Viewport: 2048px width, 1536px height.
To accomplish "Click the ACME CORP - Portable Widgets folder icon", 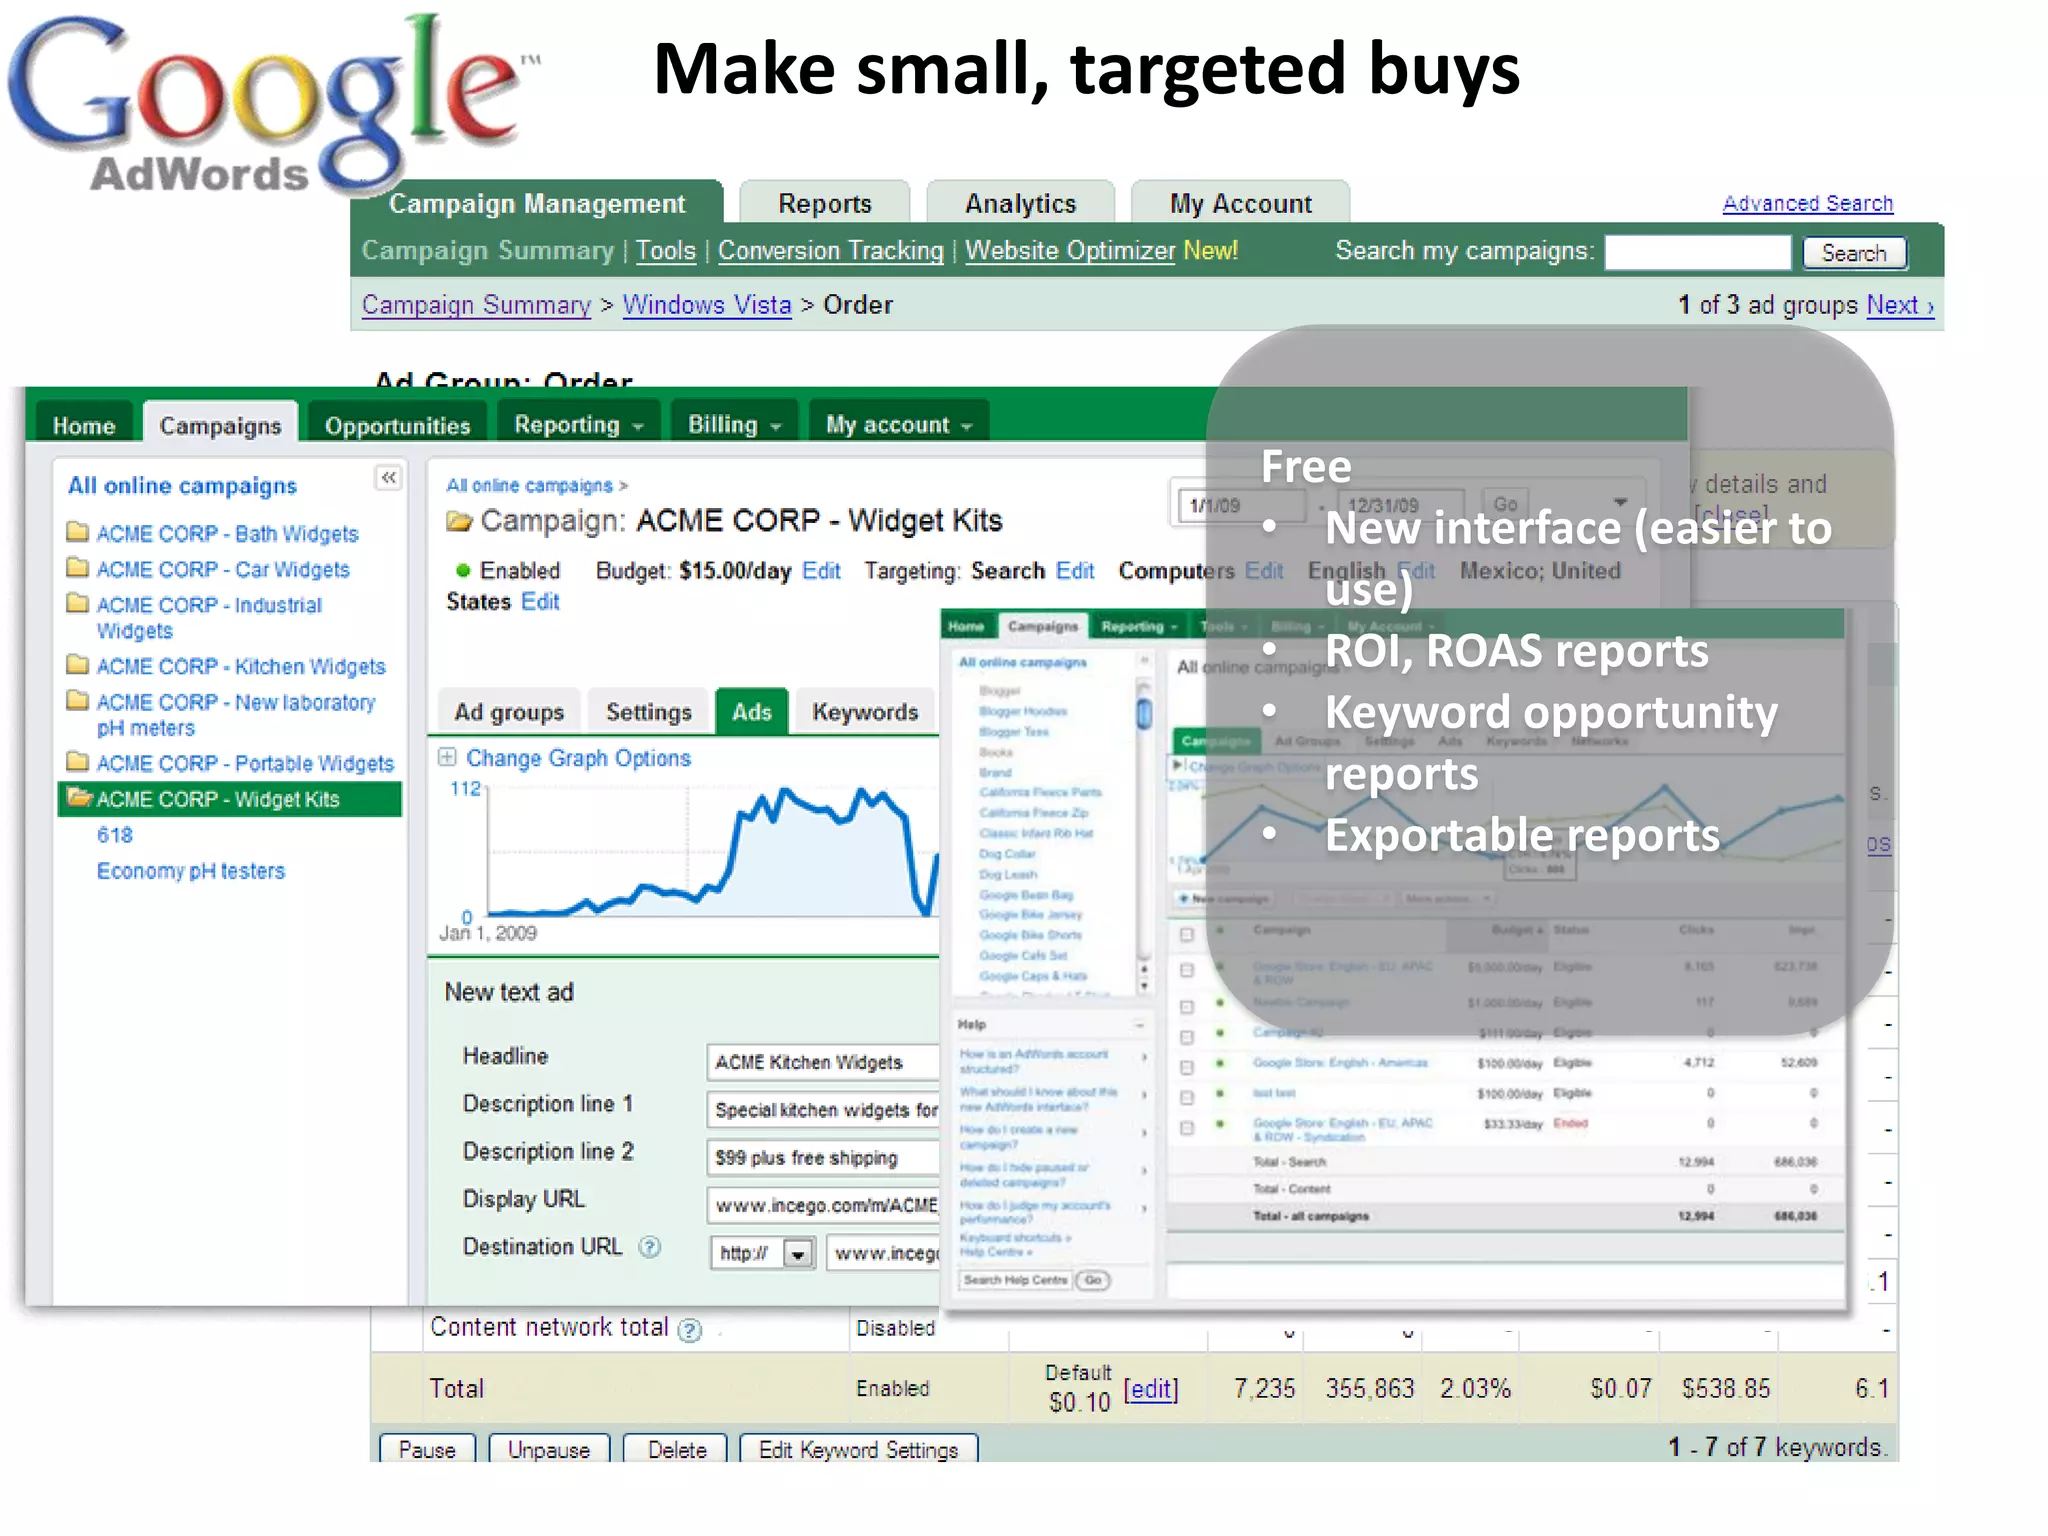I will pos(77,761).
